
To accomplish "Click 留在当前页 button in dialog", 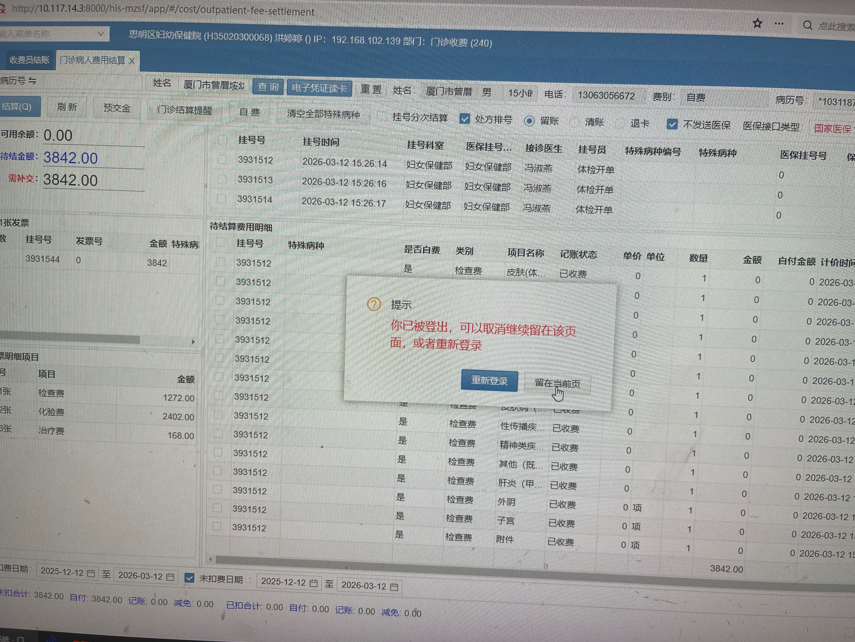I will click(557, 383).
